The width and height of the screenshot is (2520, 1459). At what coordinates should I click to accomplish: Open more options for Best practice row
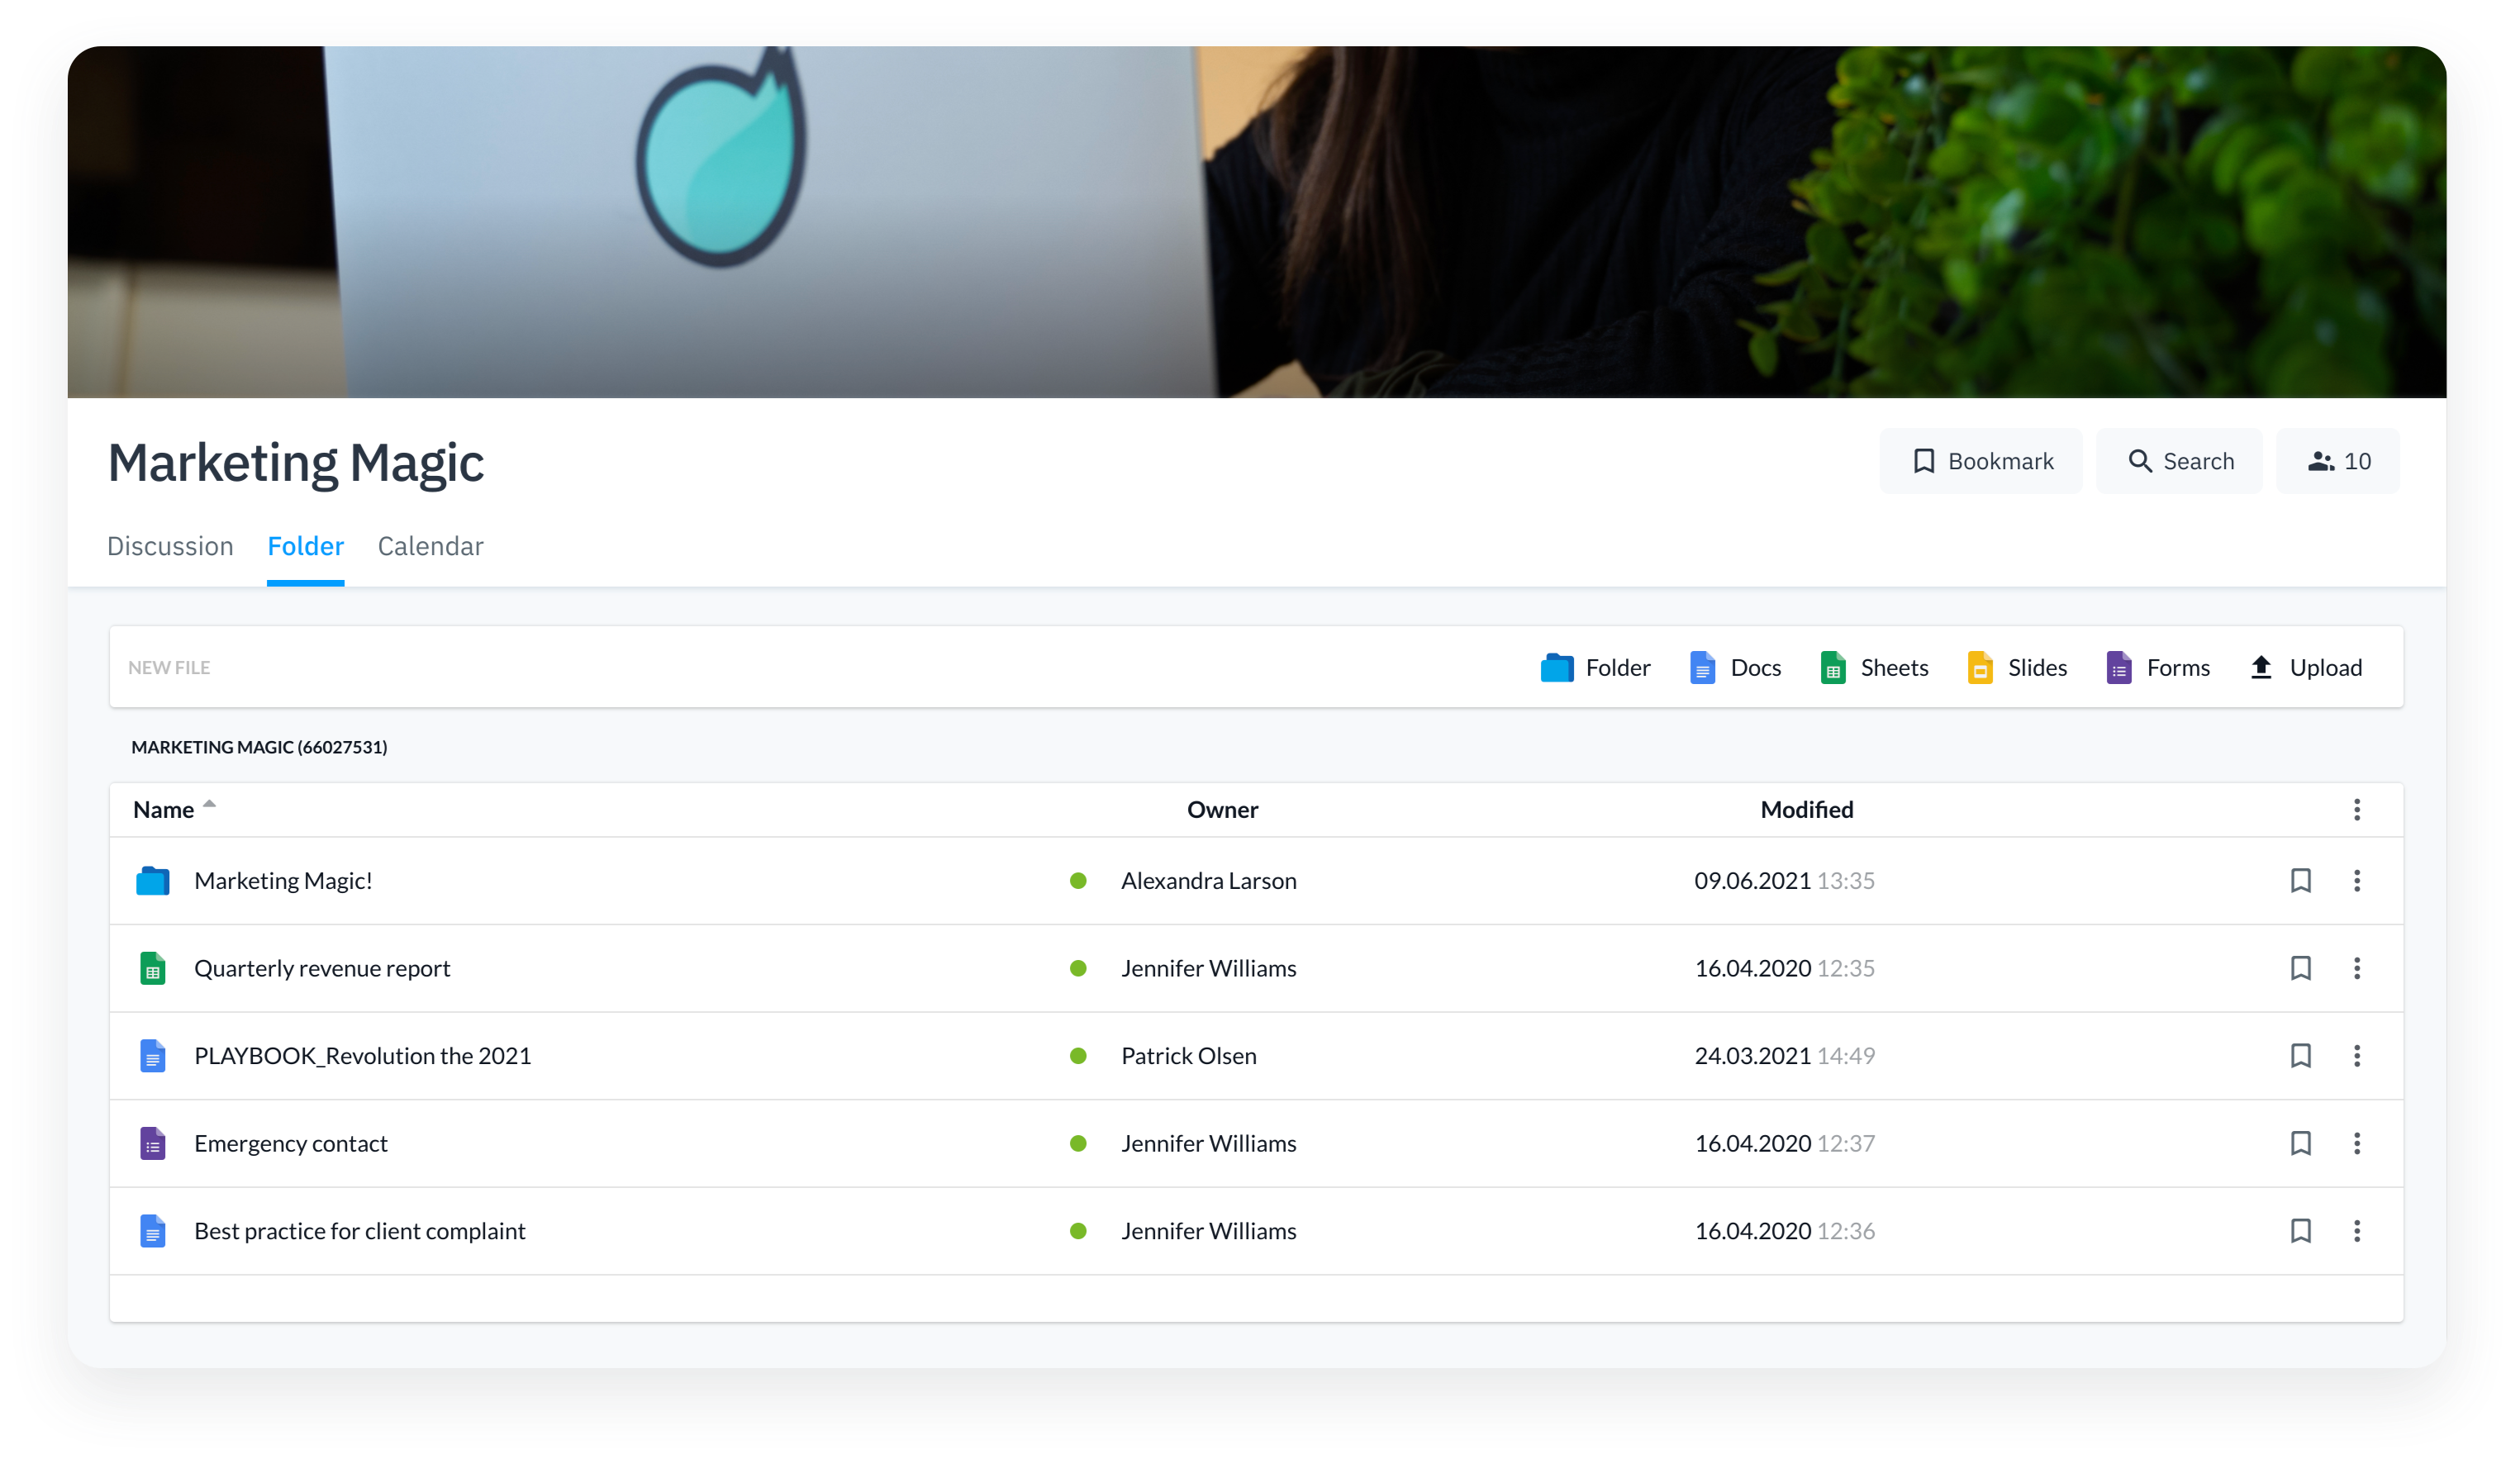[2356, 1231]
